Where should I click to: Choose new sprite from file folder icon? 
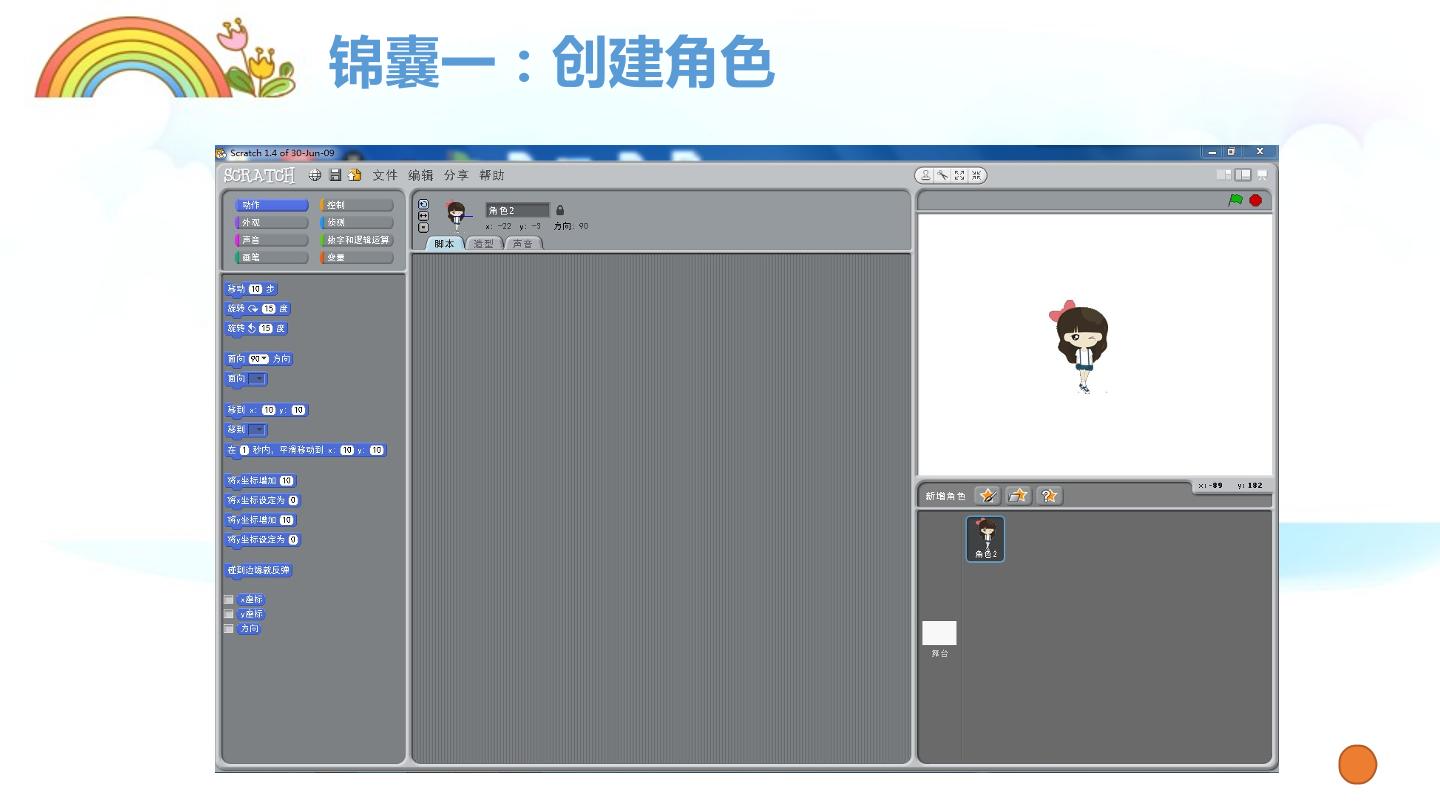(x=1018, y=496)
